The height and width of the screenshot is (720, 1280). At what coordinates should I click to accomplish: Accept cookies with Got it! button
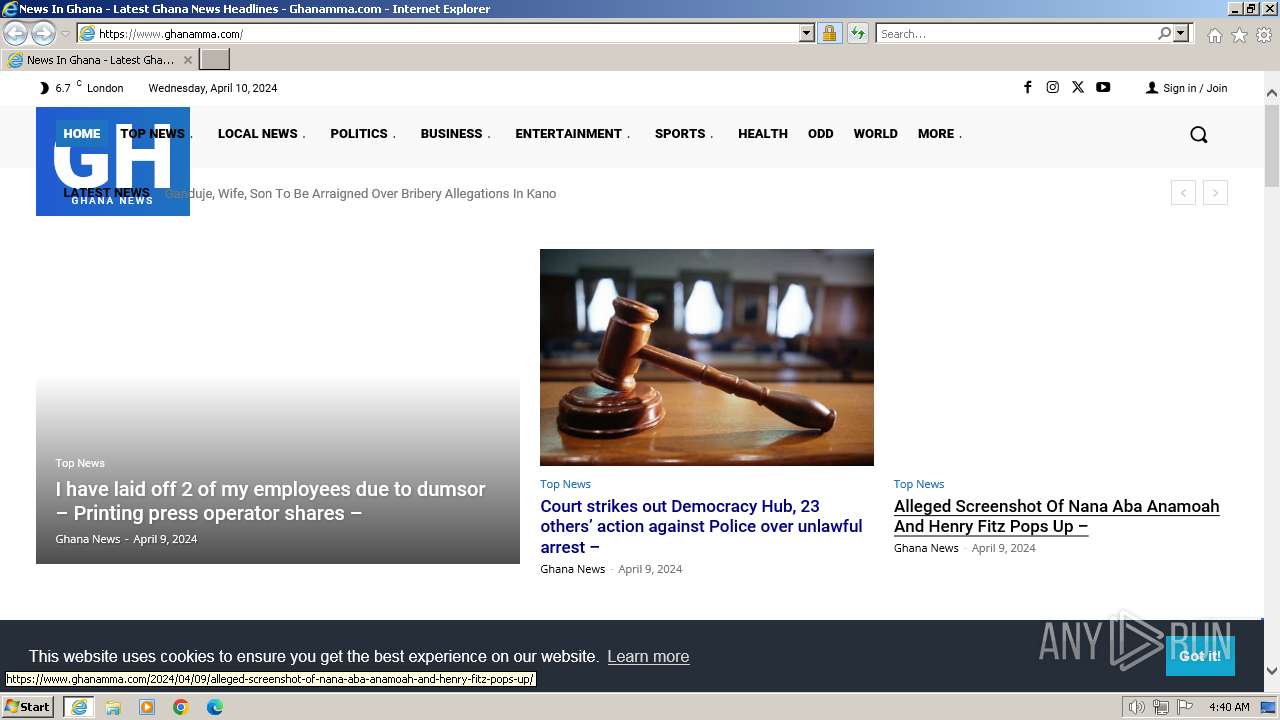[x=1200, y=656]
